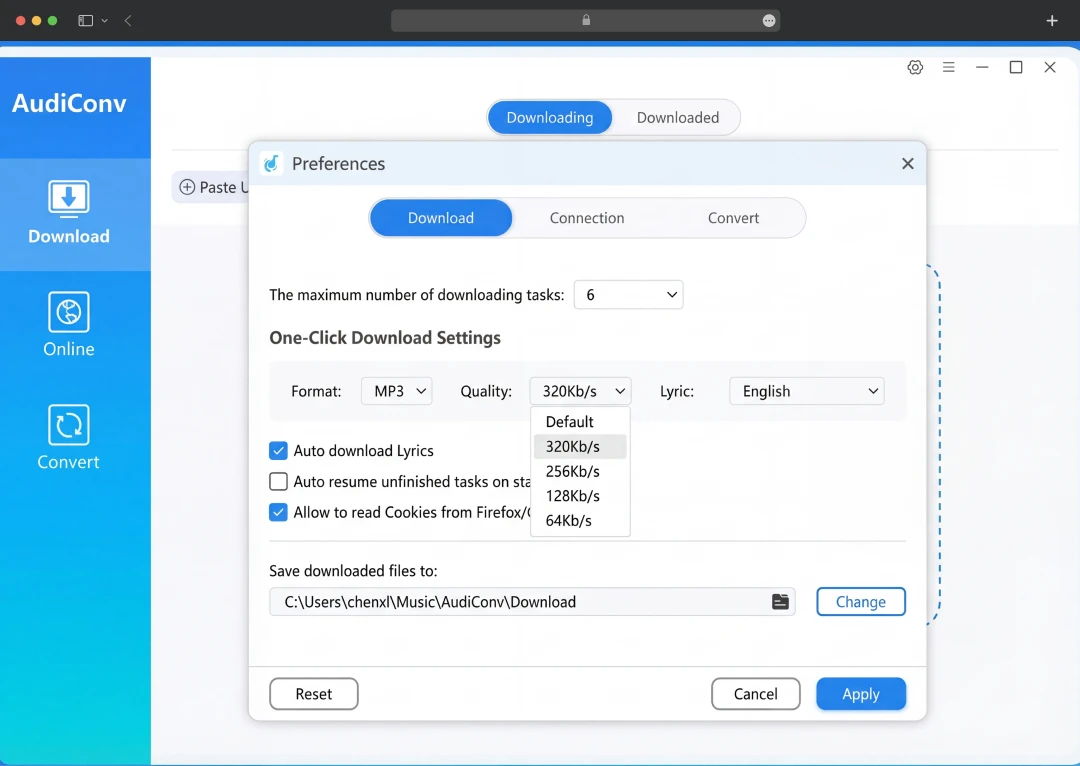Open the folder browse icon beside save path
1080x766 pixels.
click(781, 601)
